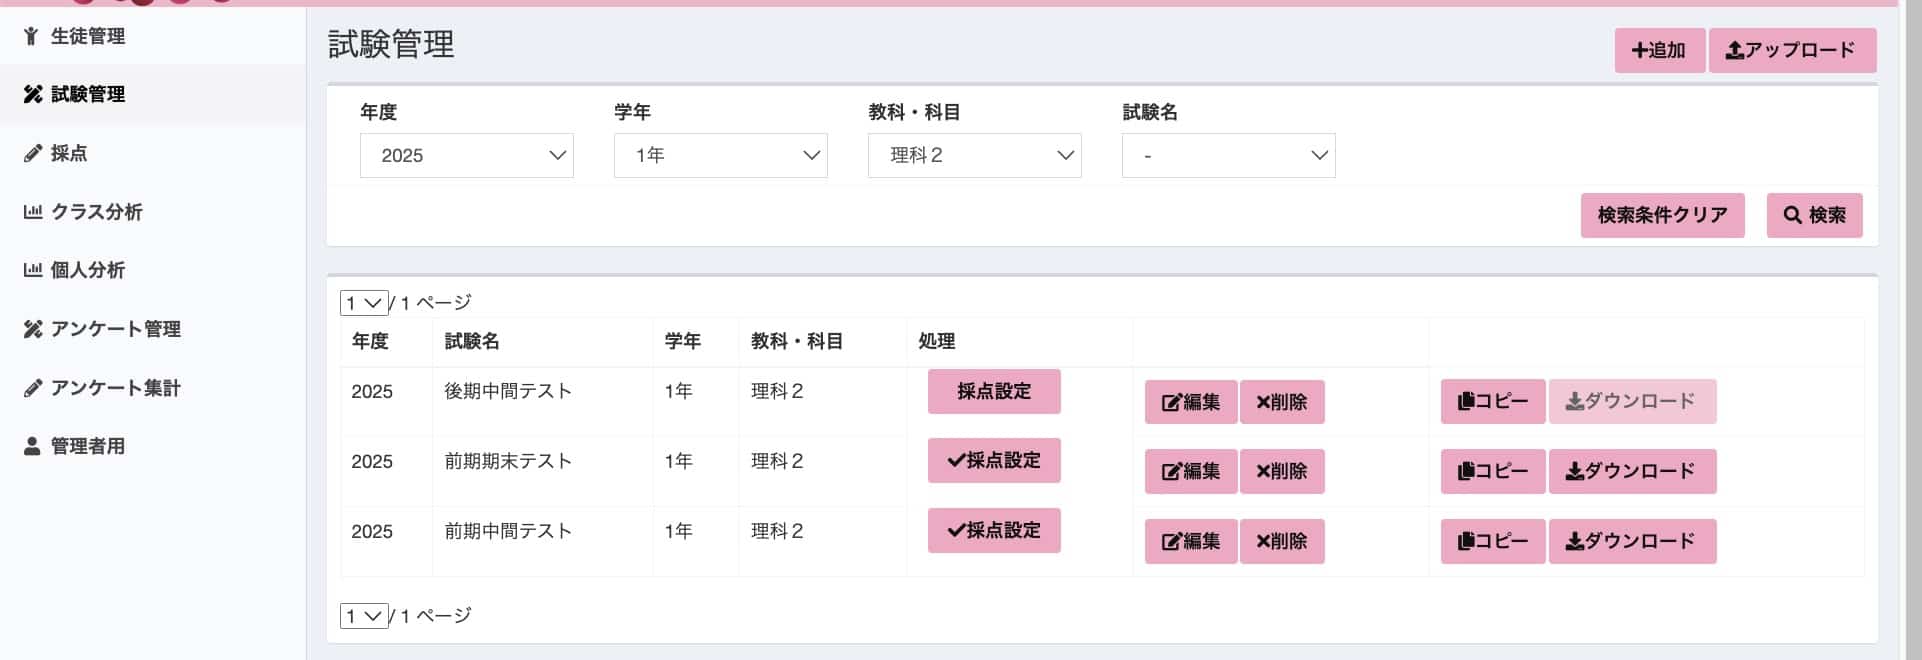
Task: Click アップロード button at top right
Action: 1791,50
